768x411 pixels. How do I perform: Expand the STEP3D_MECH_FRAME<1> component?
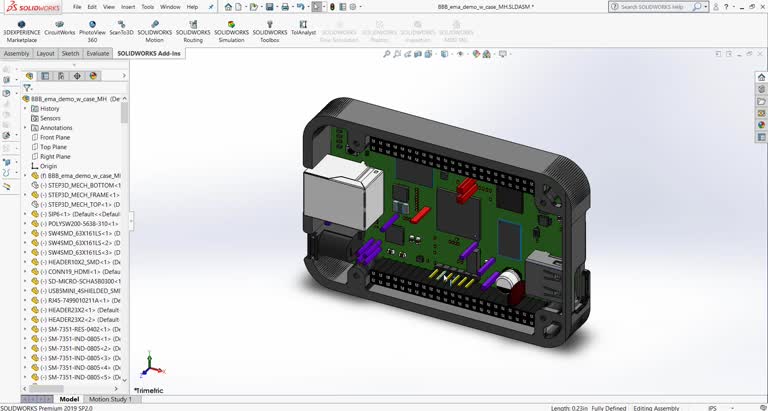[25, 195]
